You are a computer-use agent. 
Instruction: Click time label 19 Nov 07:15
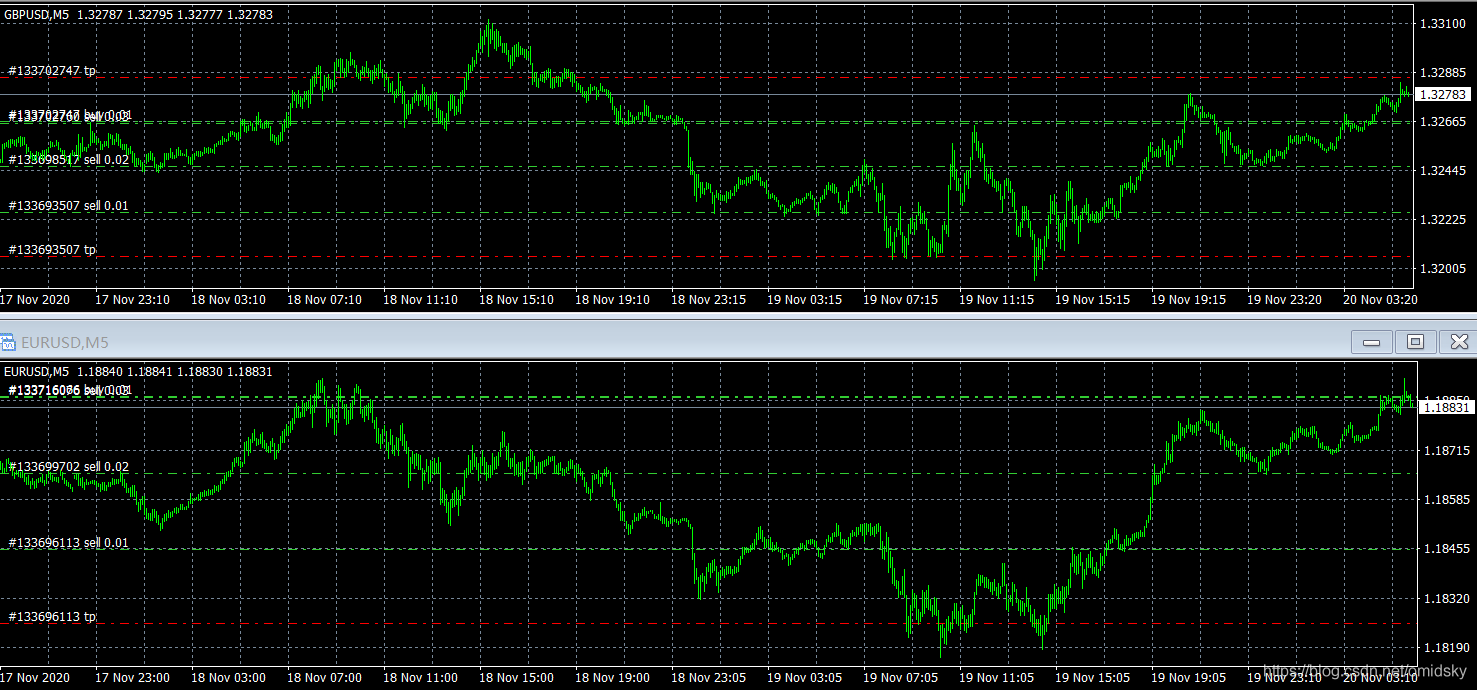pyautogui.click(x=900, y=299)
